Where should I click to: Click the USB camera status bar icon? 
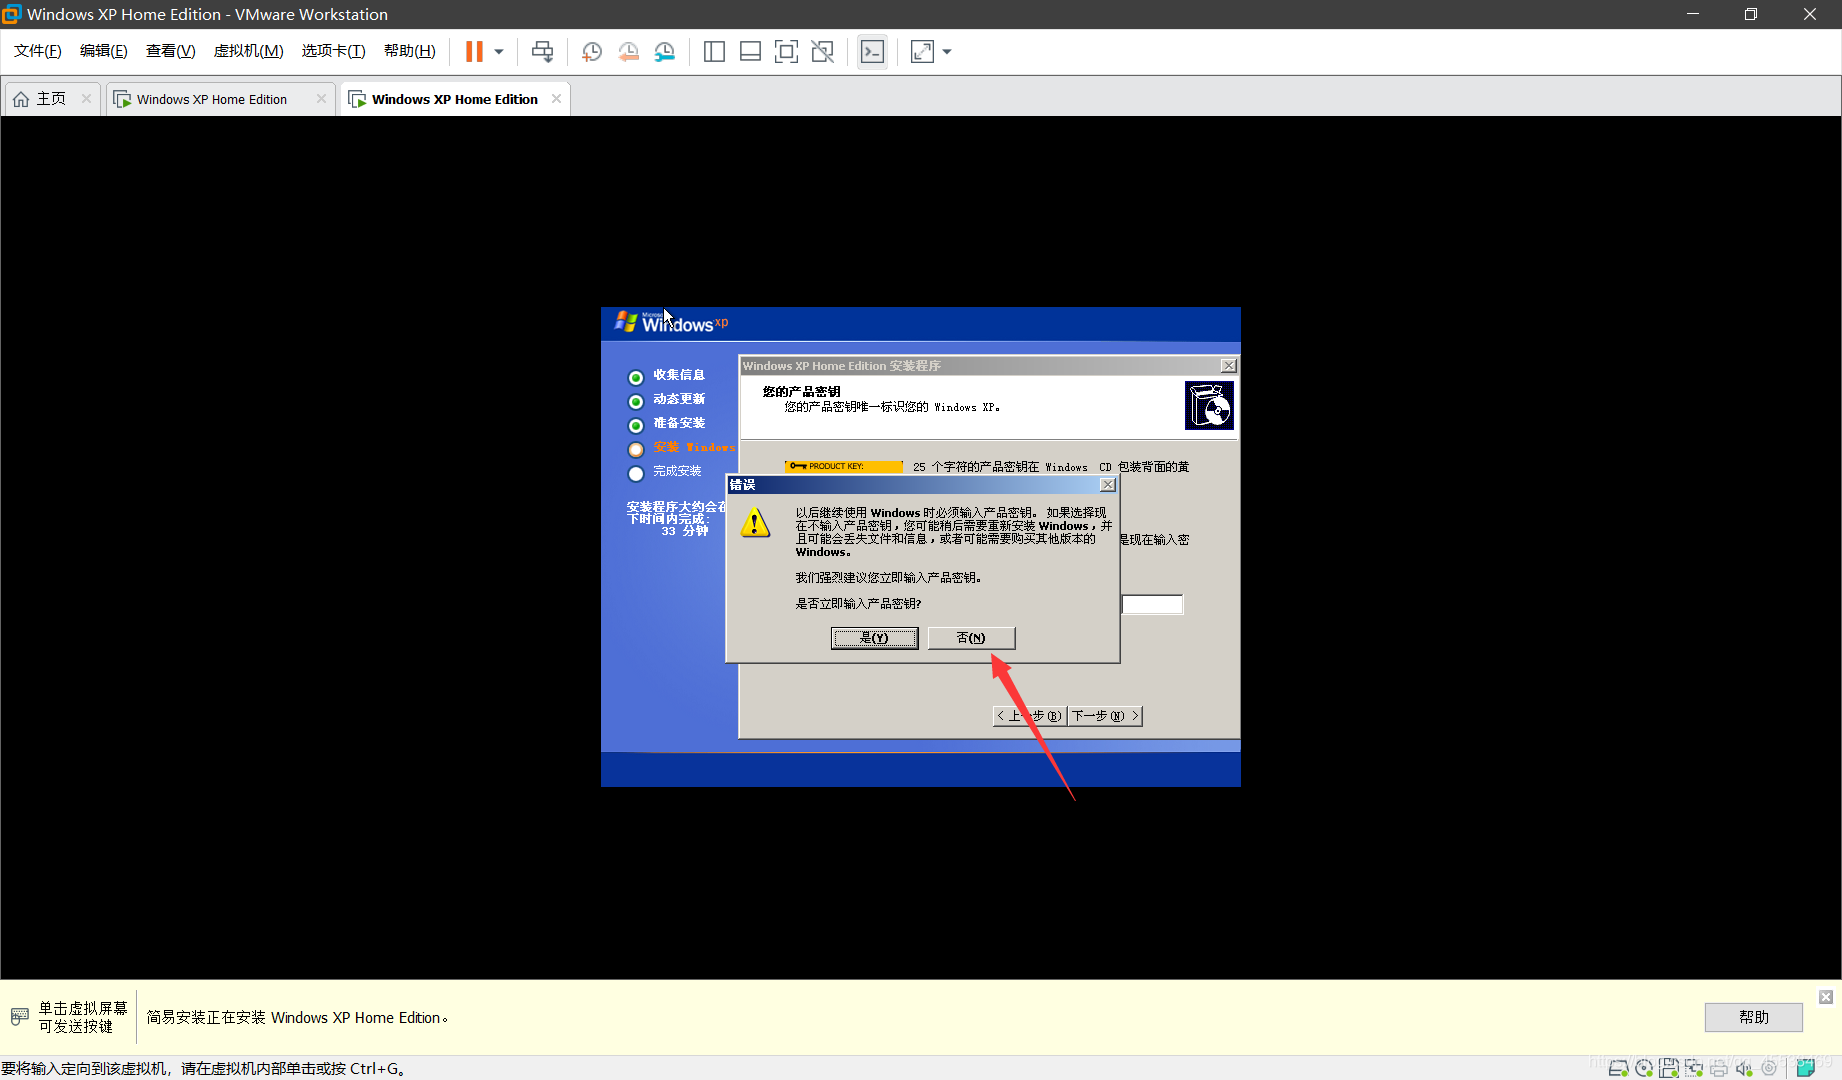[1769, 1068]
